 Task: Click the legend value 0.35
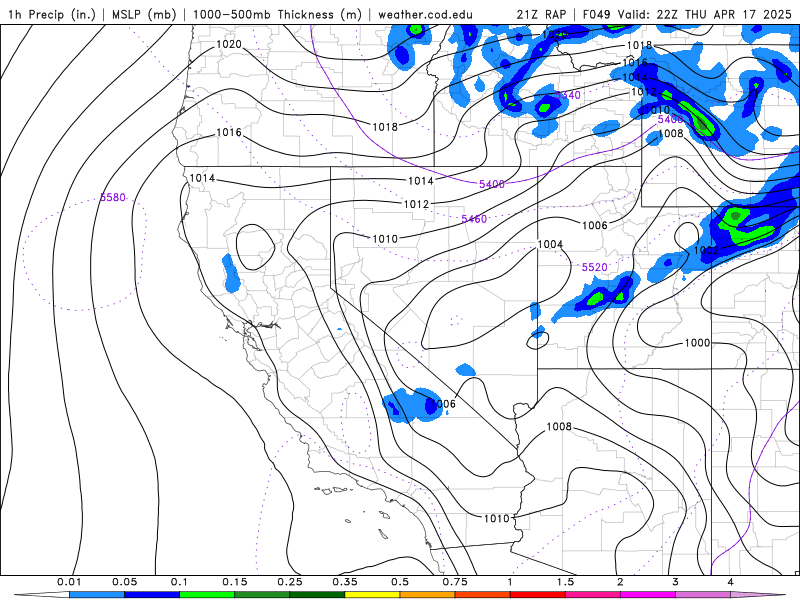345,582
